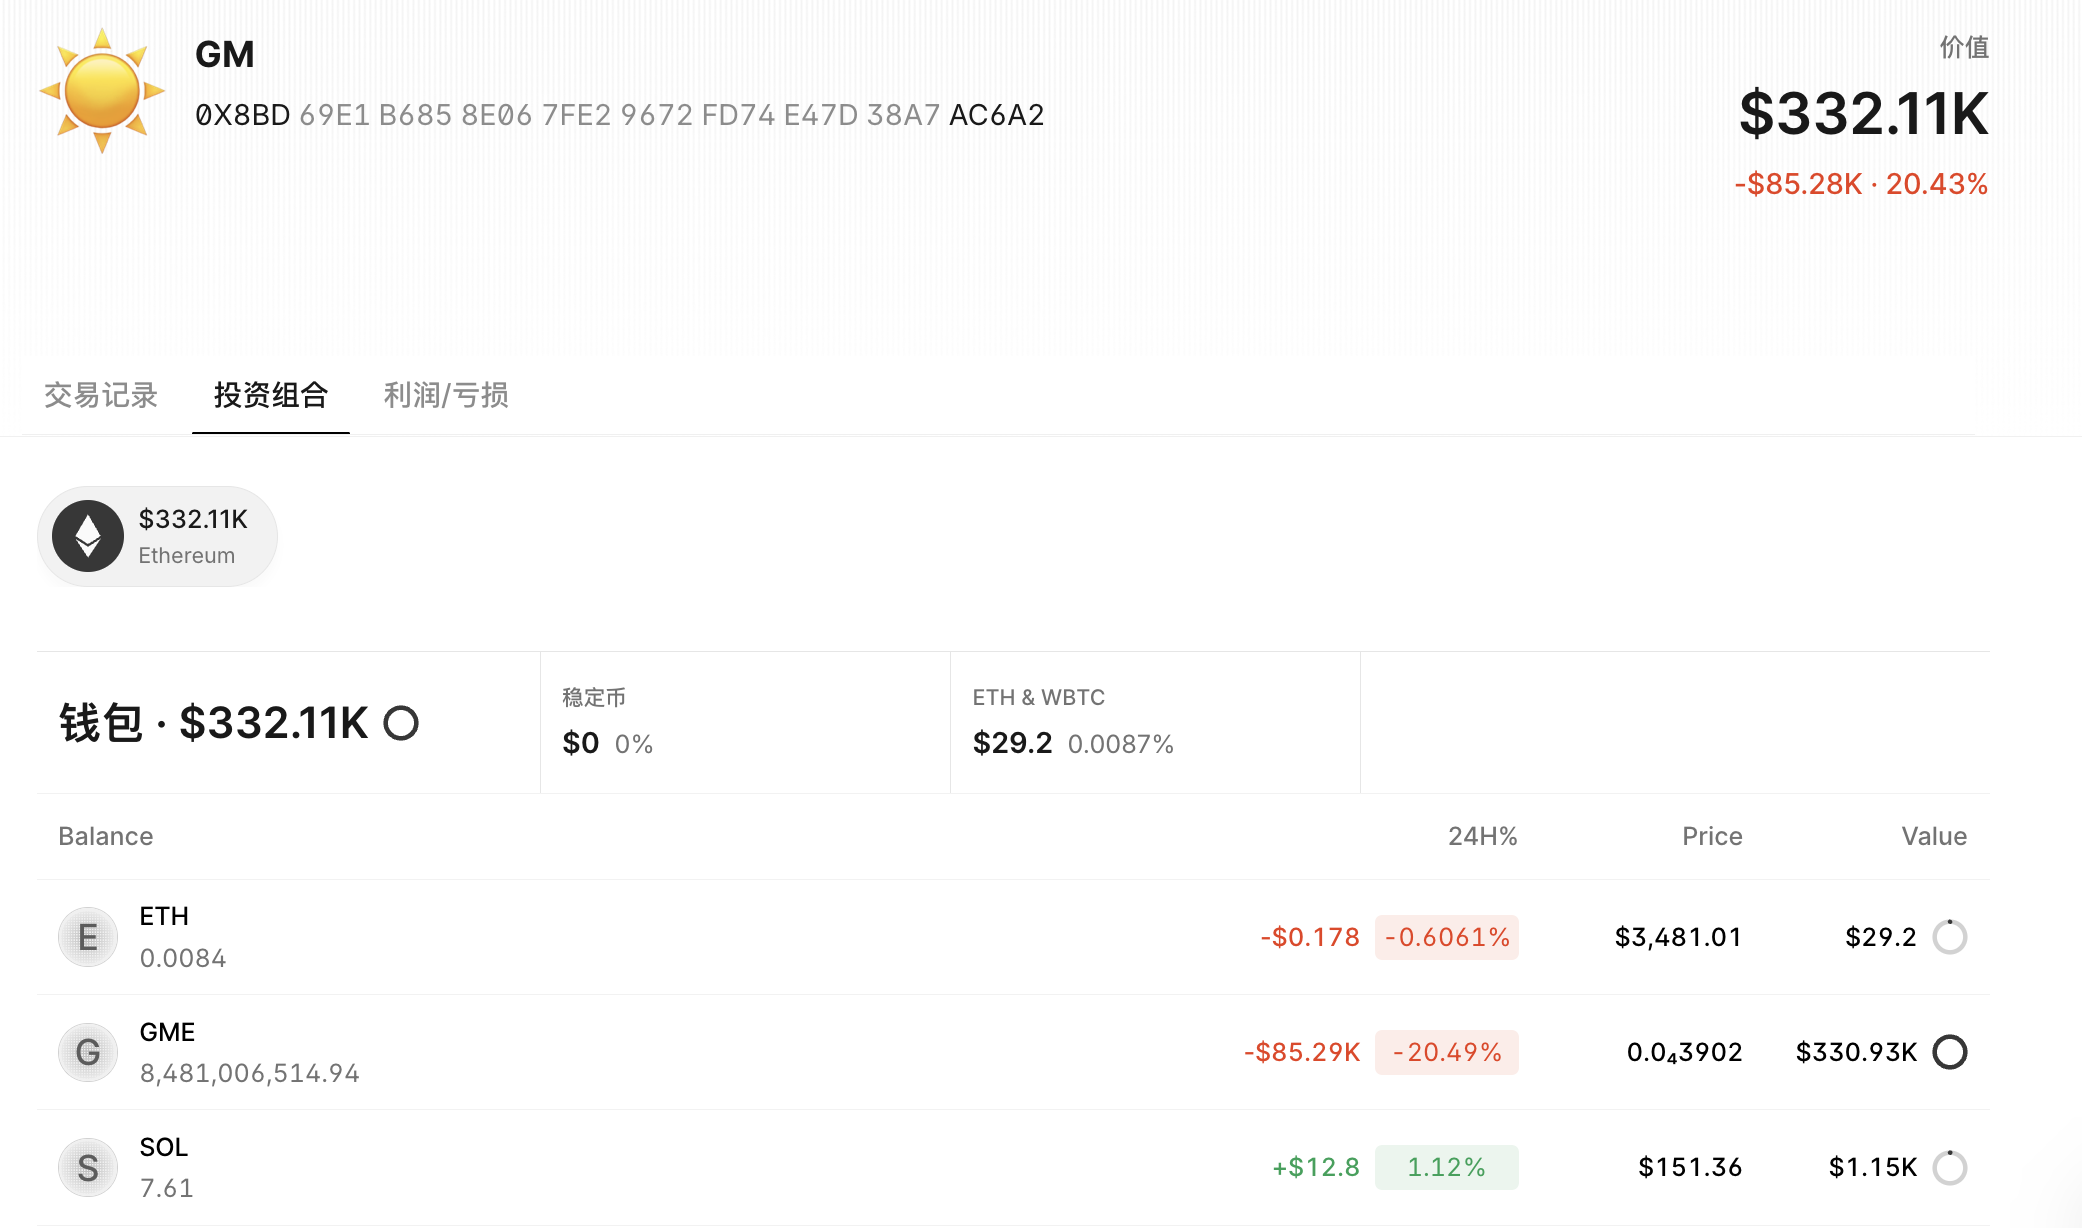Sort by the Value column header
This screenshot has width=2082, height=1228.
click(1933, 836)
